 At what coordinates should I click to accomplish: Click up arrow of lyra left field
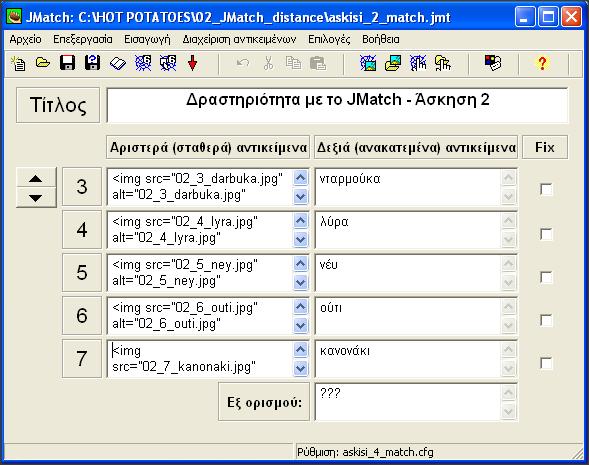click(x=301, y=220)
